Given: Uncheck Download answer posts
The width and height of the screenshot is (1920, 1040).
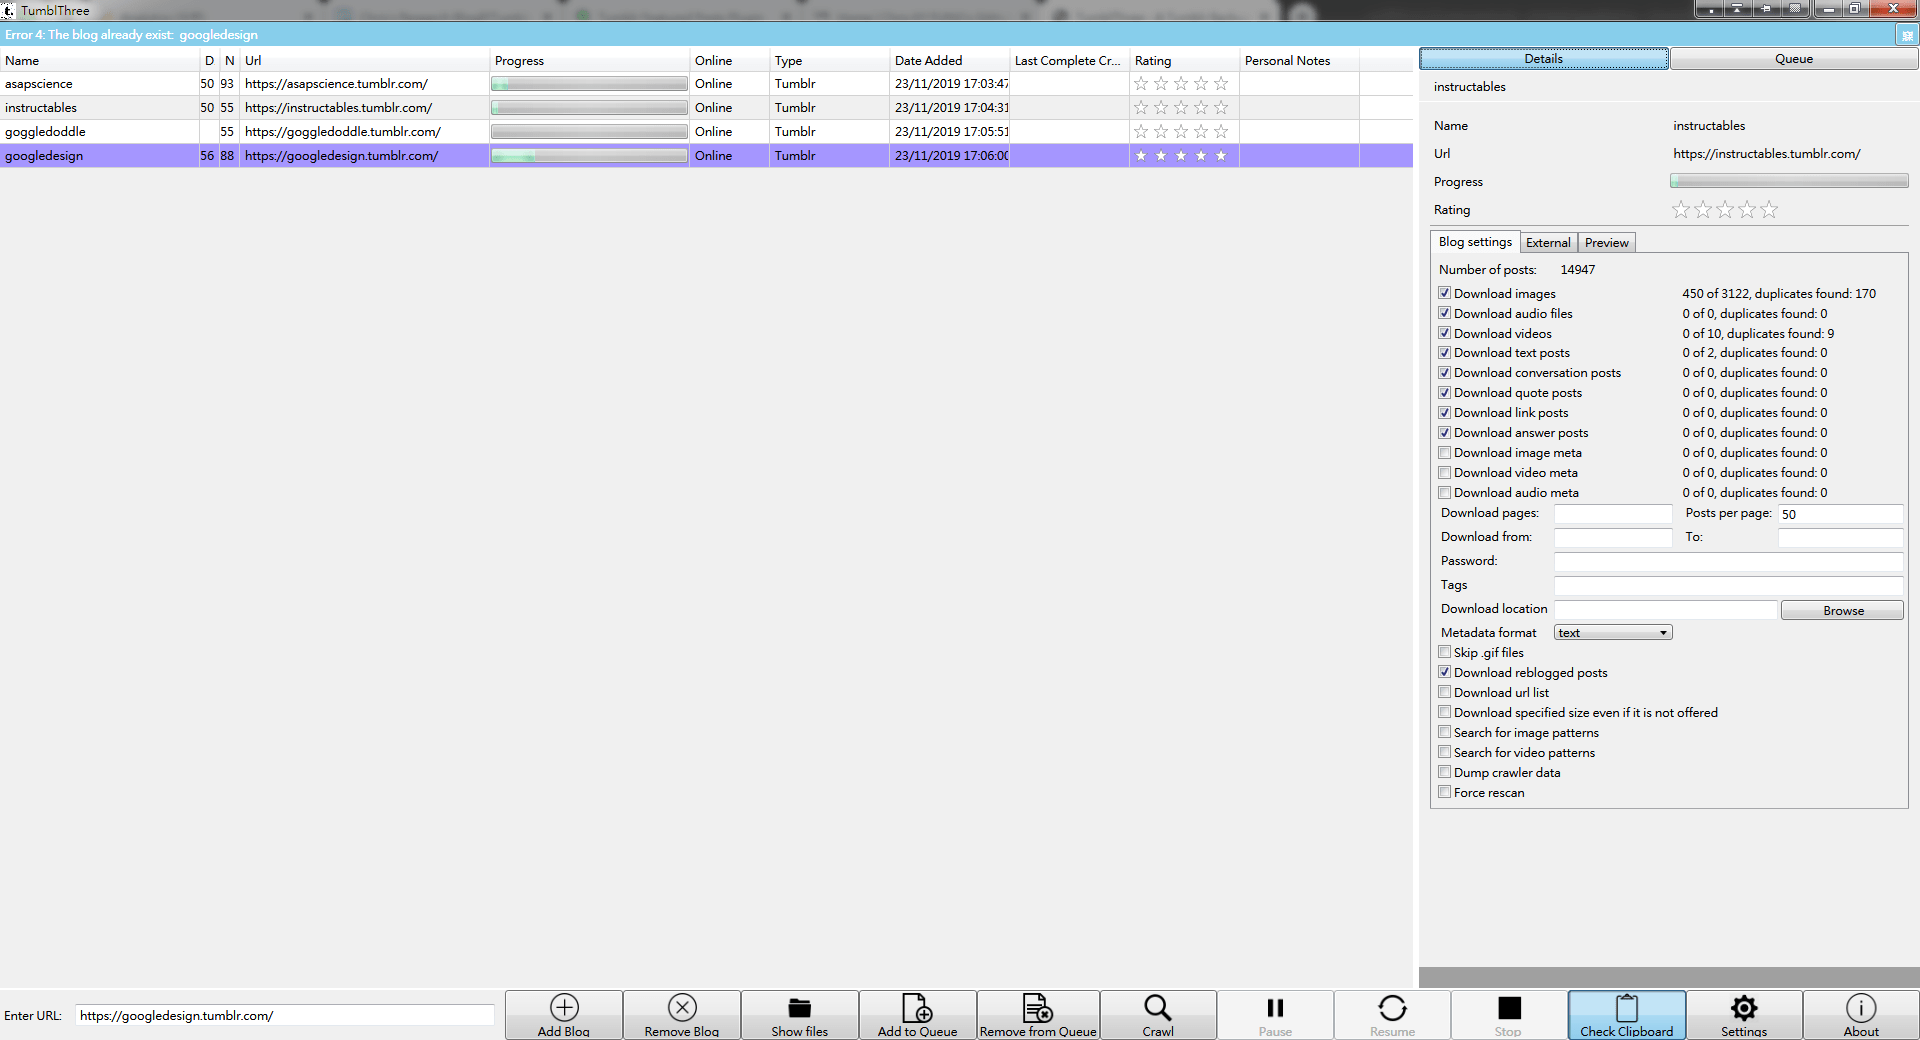Looking at the screenshot, I should [1444, 433].
